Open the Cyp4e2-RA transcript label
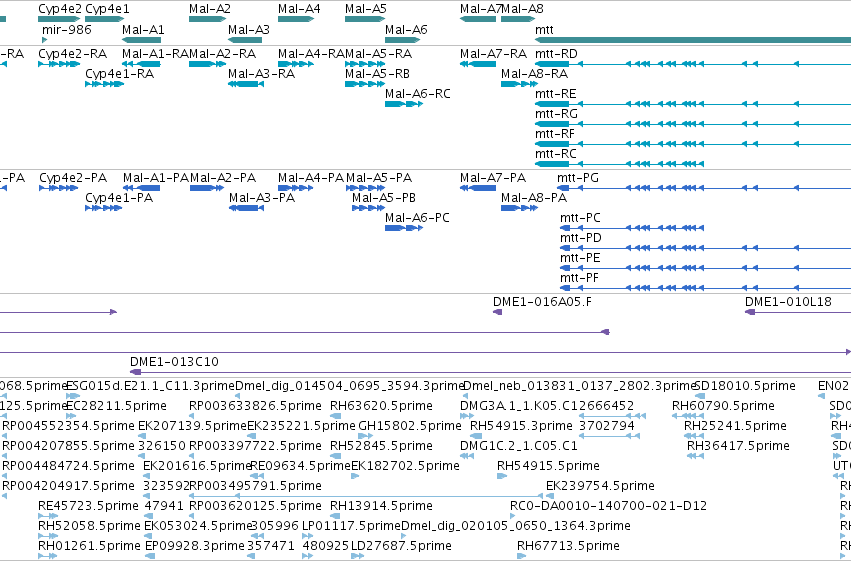The image size is (851, 561). [x=73, y=54]
